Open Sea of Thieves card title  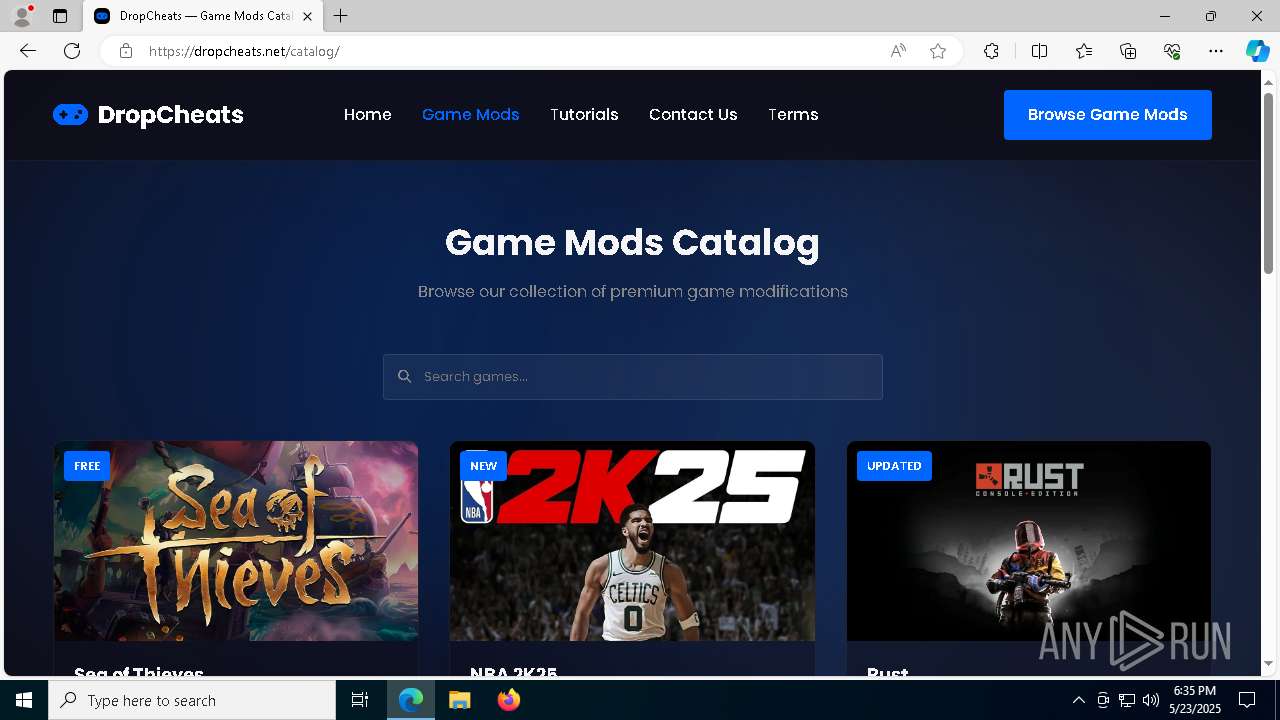click(139, 674)
